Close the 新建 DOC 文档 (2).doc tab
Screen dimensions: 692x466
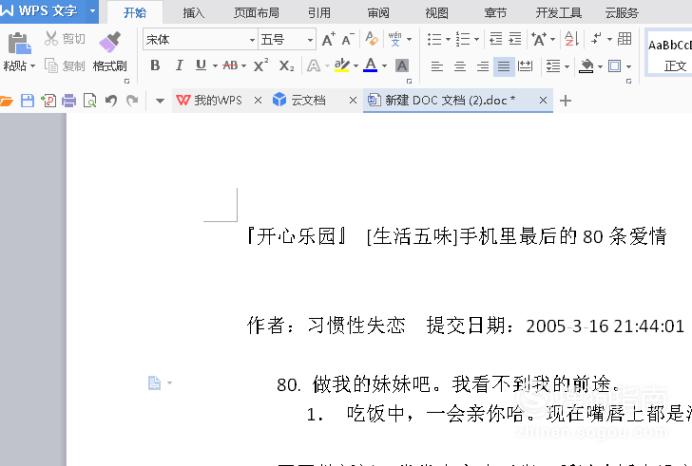pyautogui.click(x=543, y=101)
